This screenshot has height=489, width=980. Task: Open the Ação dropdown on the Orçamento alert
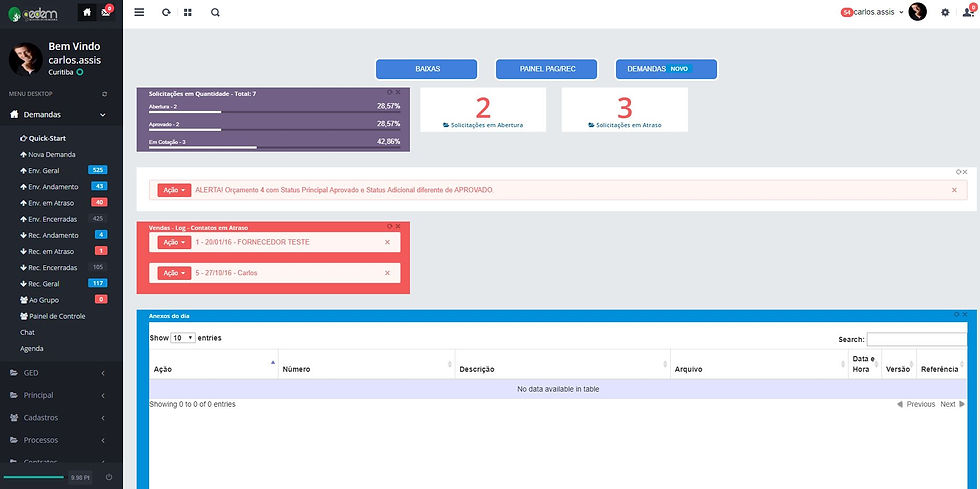(174, 190)
